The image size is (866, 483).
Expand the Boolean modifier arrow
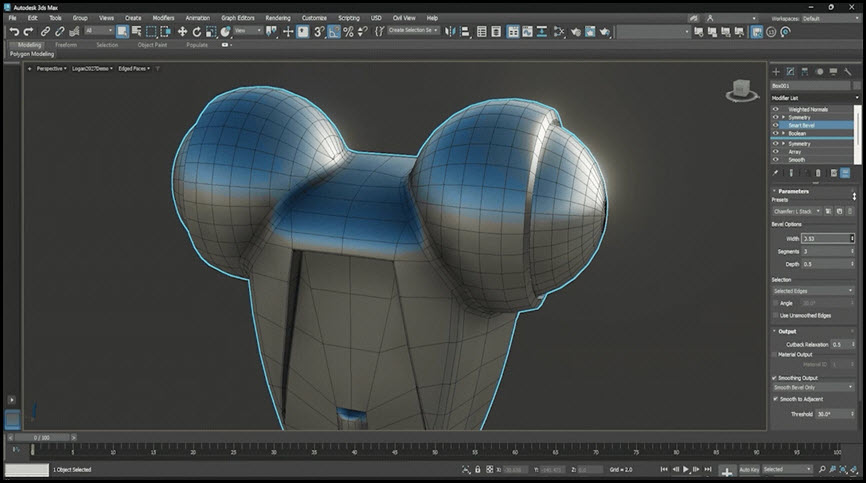coord(784,133)
